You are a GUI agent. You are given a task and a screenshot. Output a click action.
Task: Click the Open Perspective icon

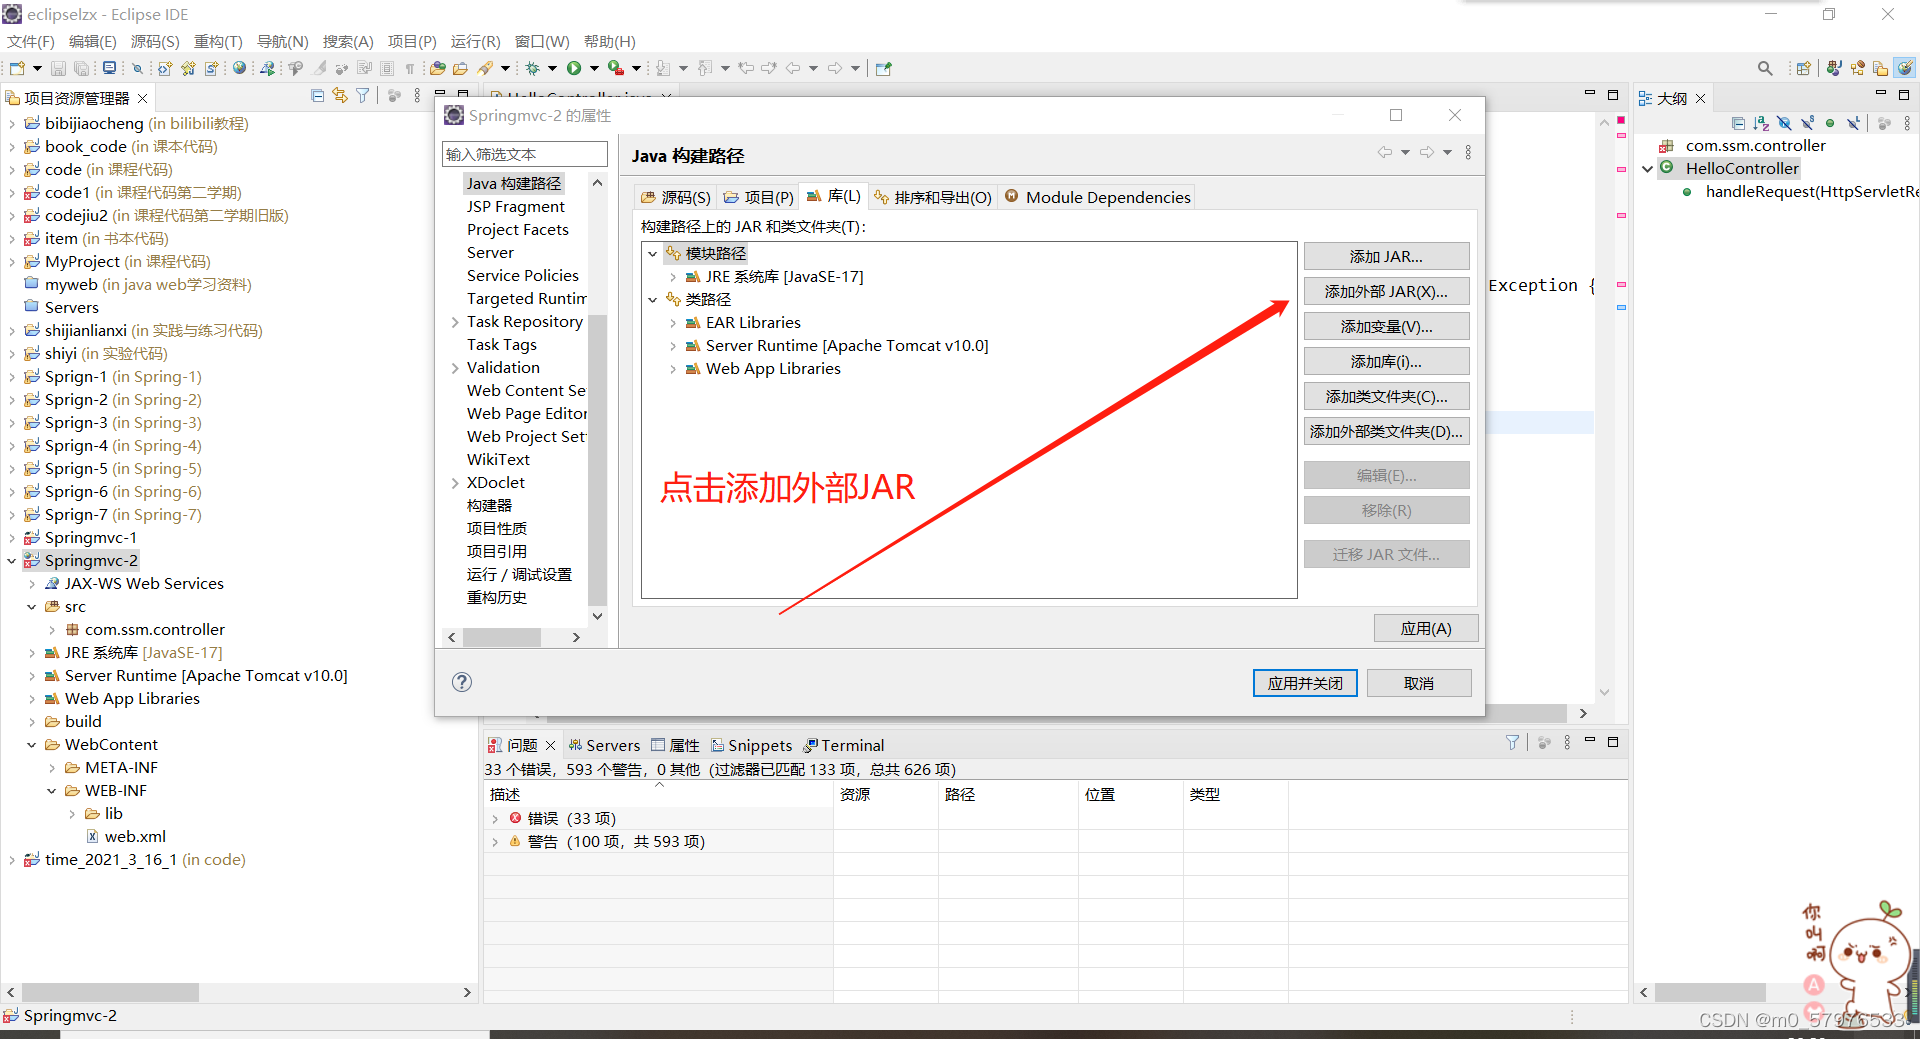(1803, 68)
